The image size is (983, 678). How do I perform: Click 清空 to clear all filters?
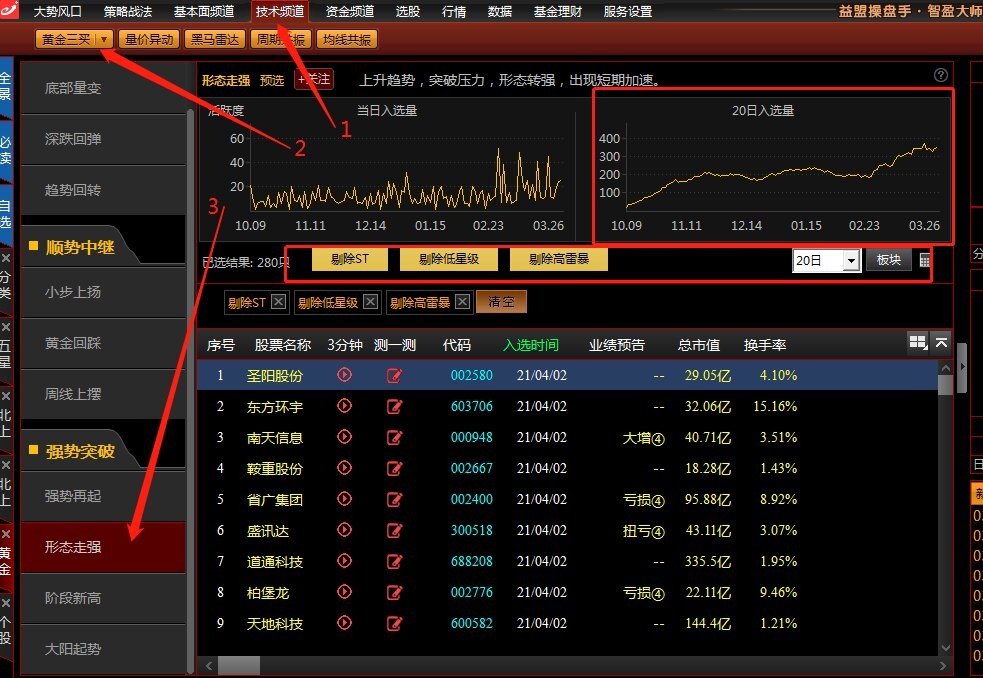click(x=501, y=301)
